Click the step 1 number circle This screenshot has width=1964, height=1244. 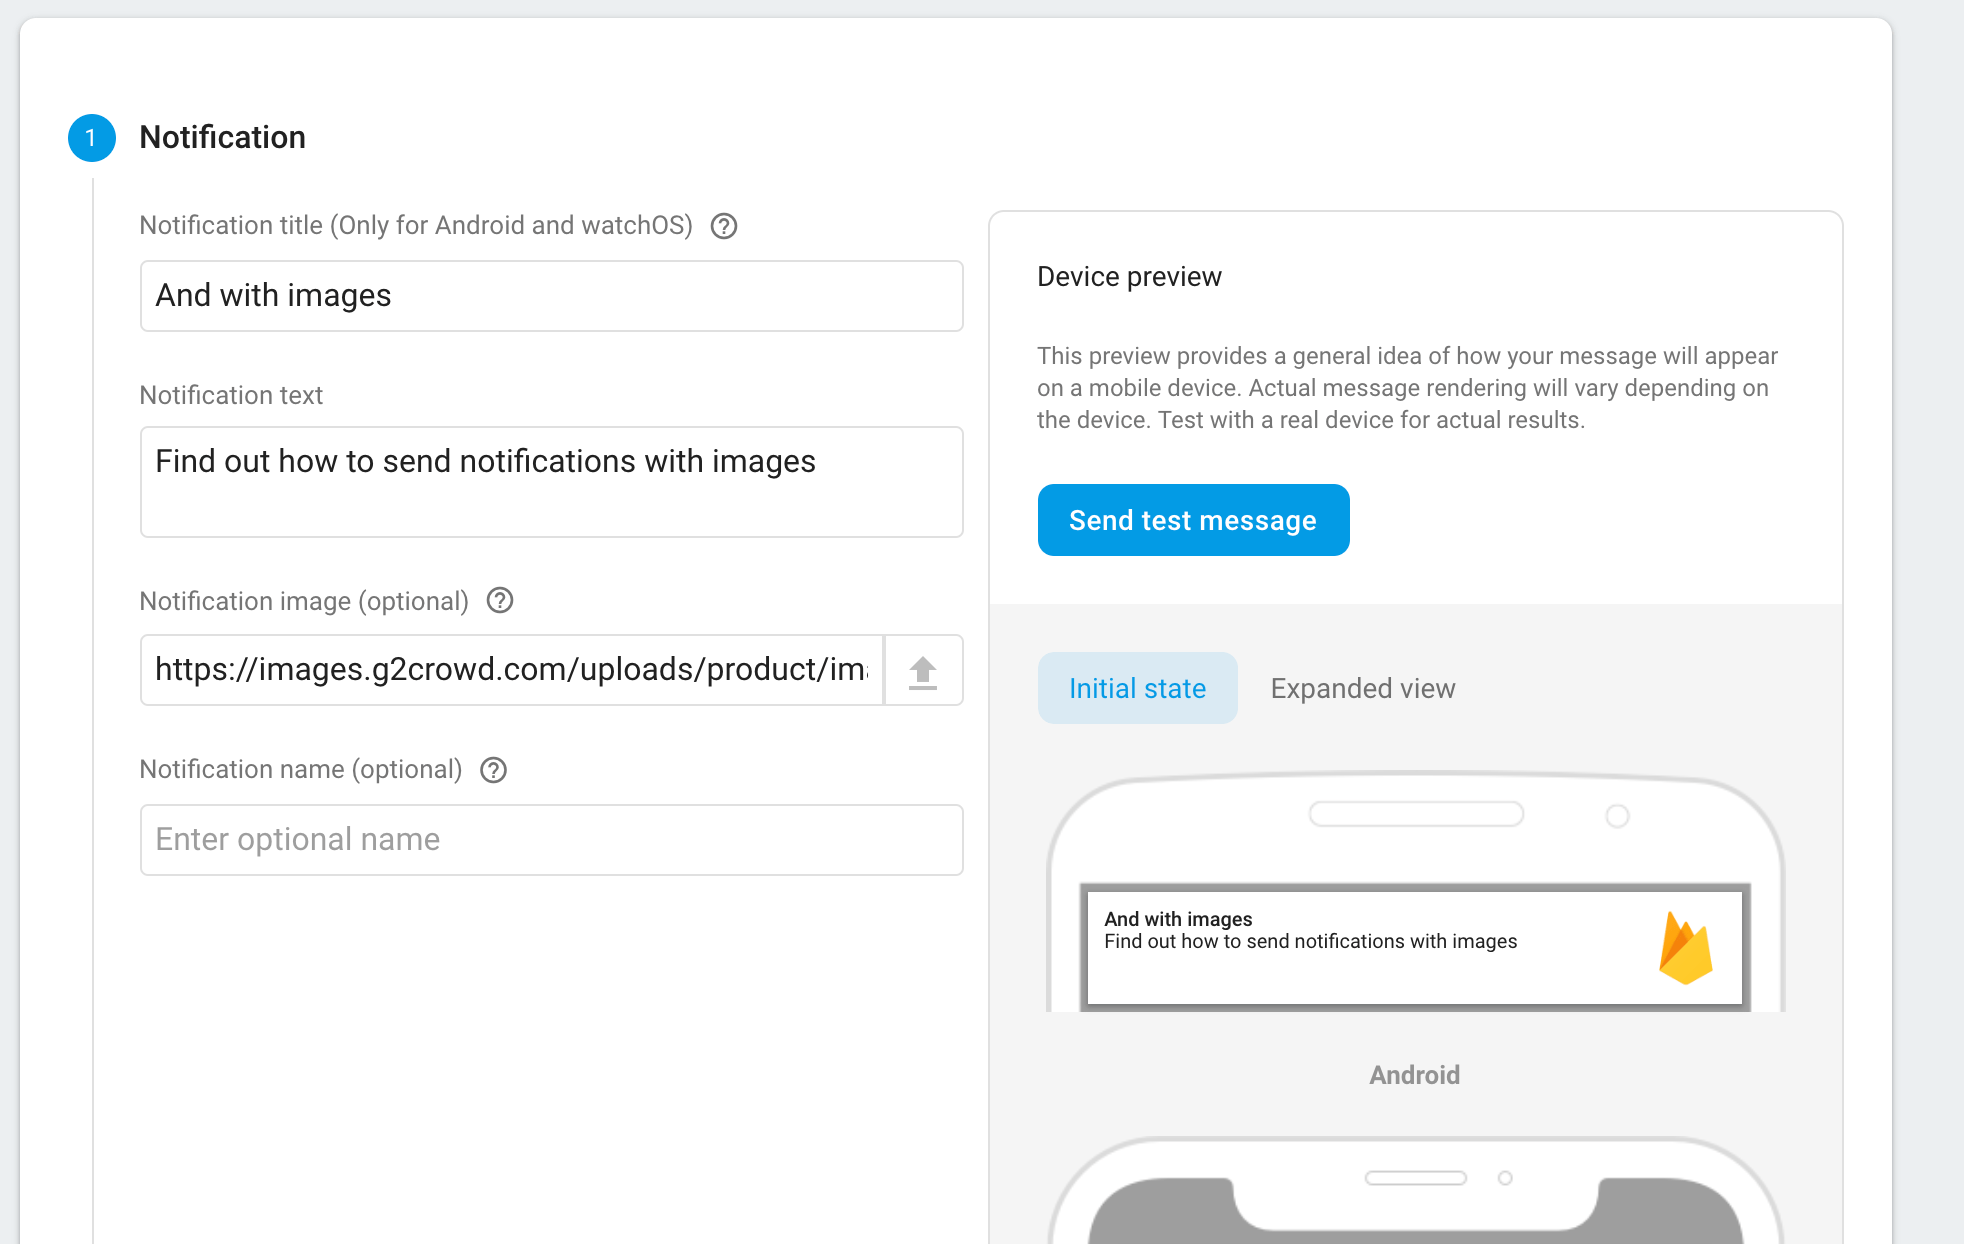click(91, 138)
